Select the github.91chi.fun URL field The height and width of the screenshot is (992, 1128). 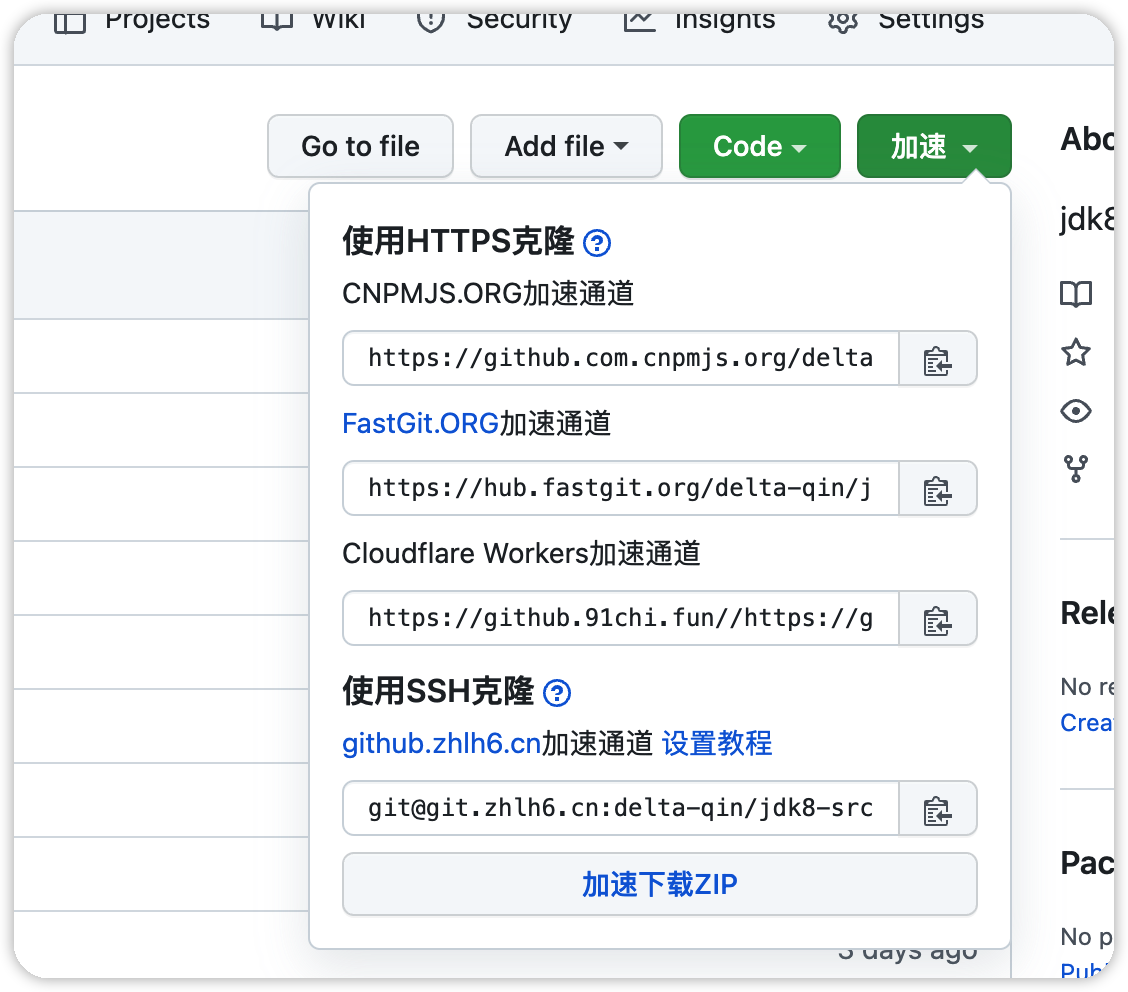click(621, 619)
